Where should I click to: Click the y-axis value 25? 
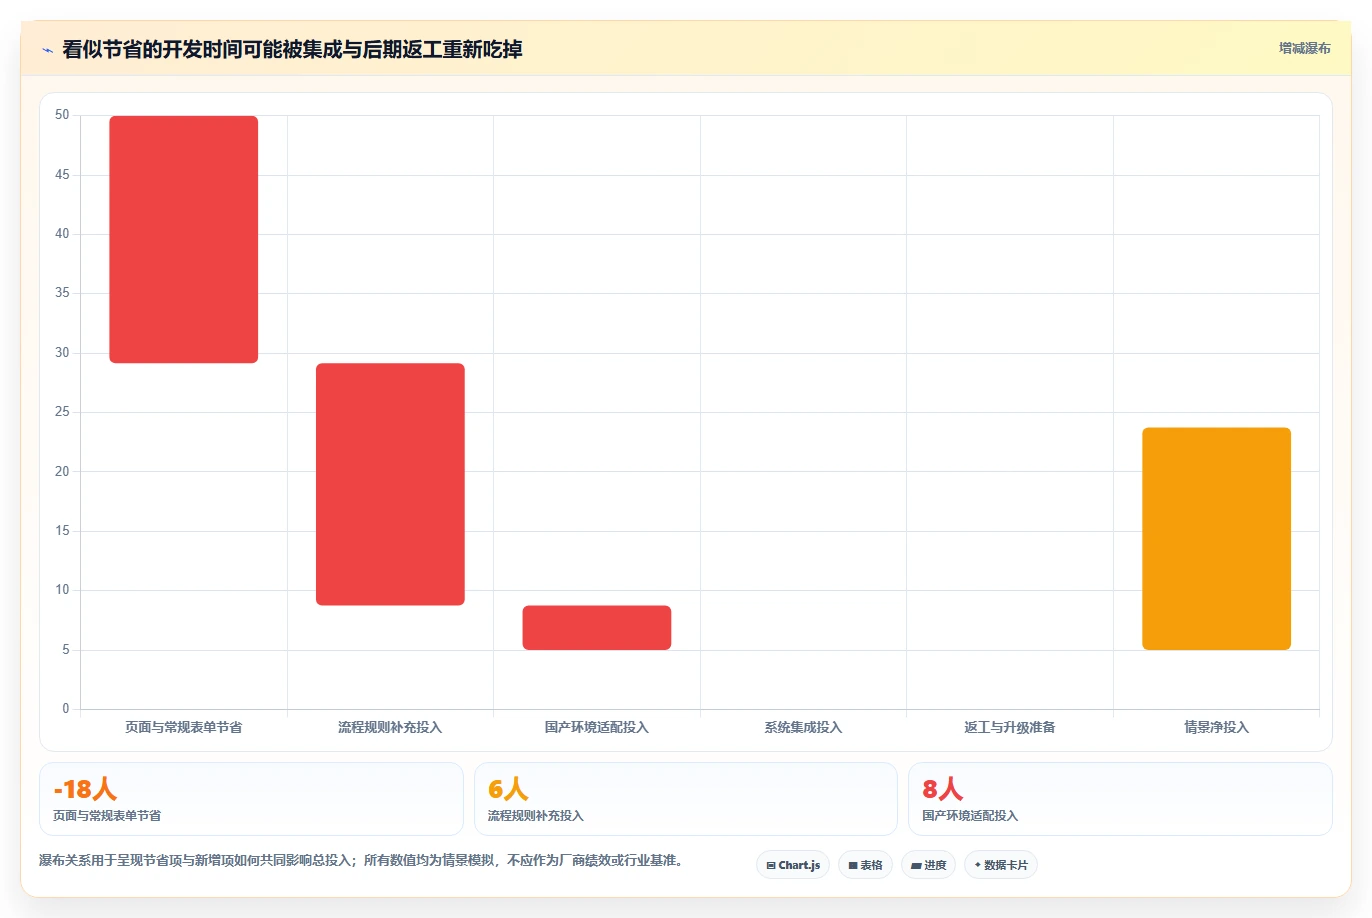pos(62,412)
